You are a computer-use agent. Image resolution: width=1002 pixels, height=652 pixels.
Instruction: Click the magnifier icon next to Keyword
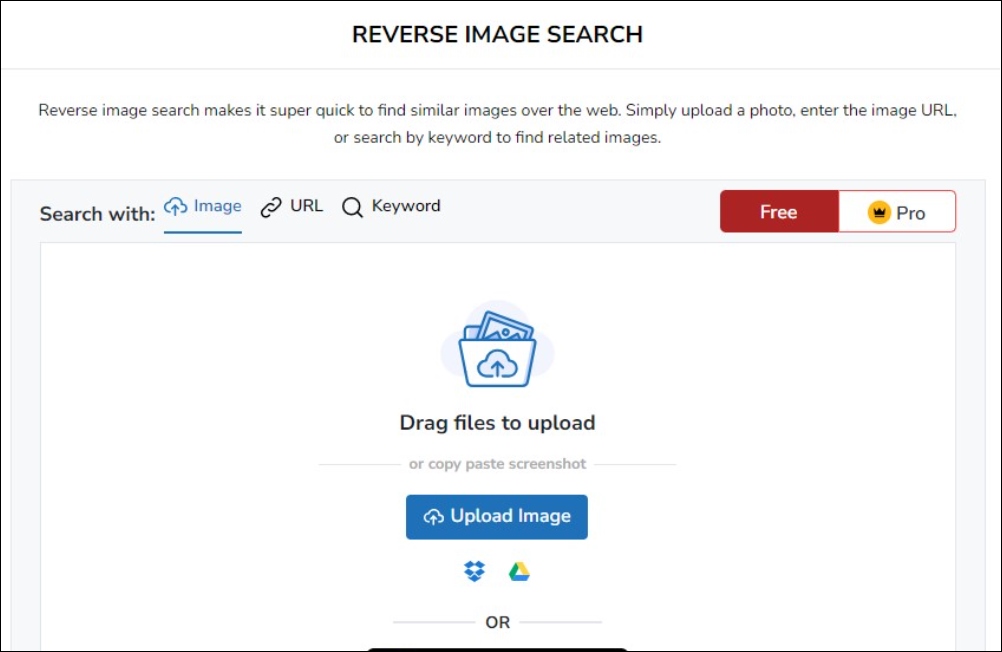point(352,206)
